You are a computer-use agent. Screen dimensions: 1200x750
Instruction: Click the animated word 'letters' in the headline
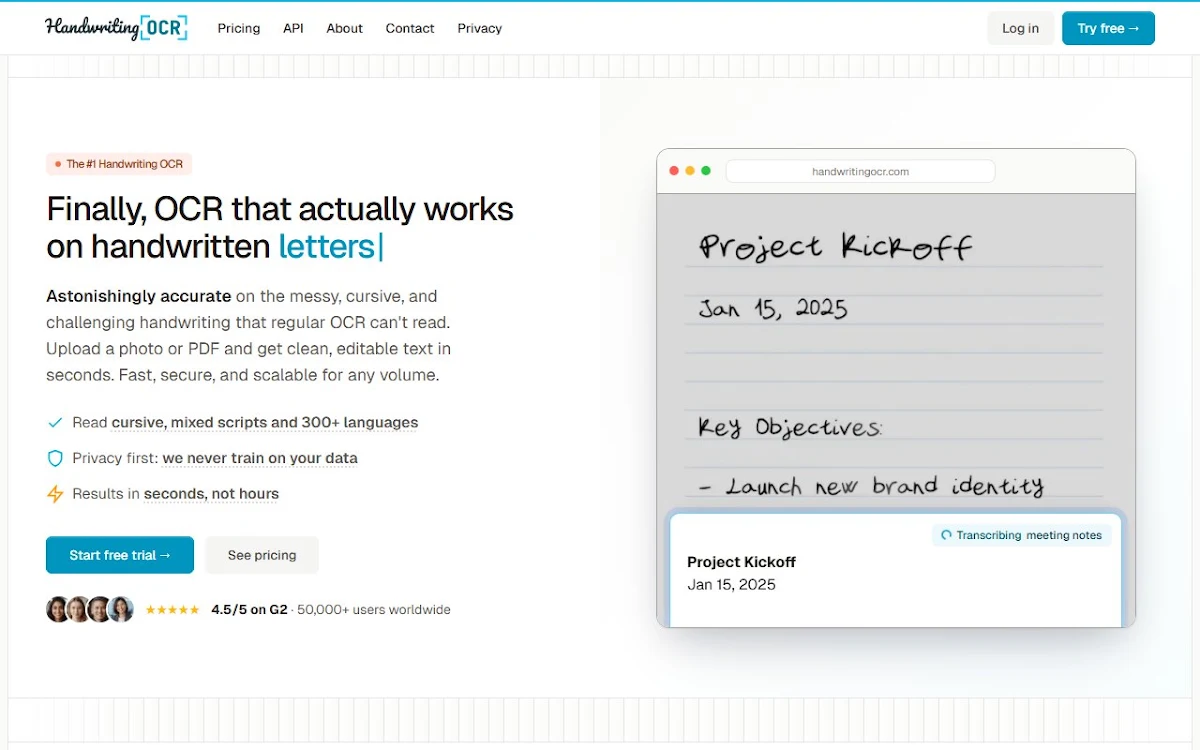[327, 246]
